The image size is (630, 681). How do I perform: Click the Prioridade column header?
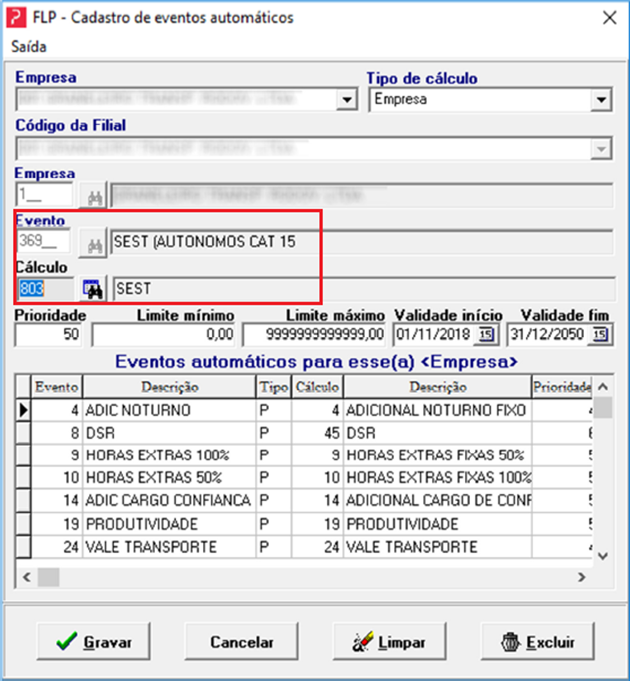tap(562, 387)
